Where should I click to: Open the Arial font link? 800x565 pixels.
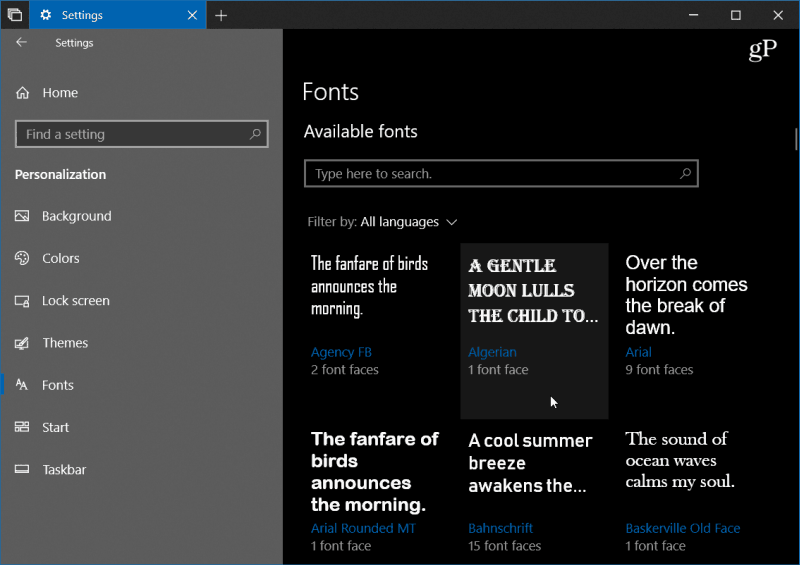coord(638,352)
